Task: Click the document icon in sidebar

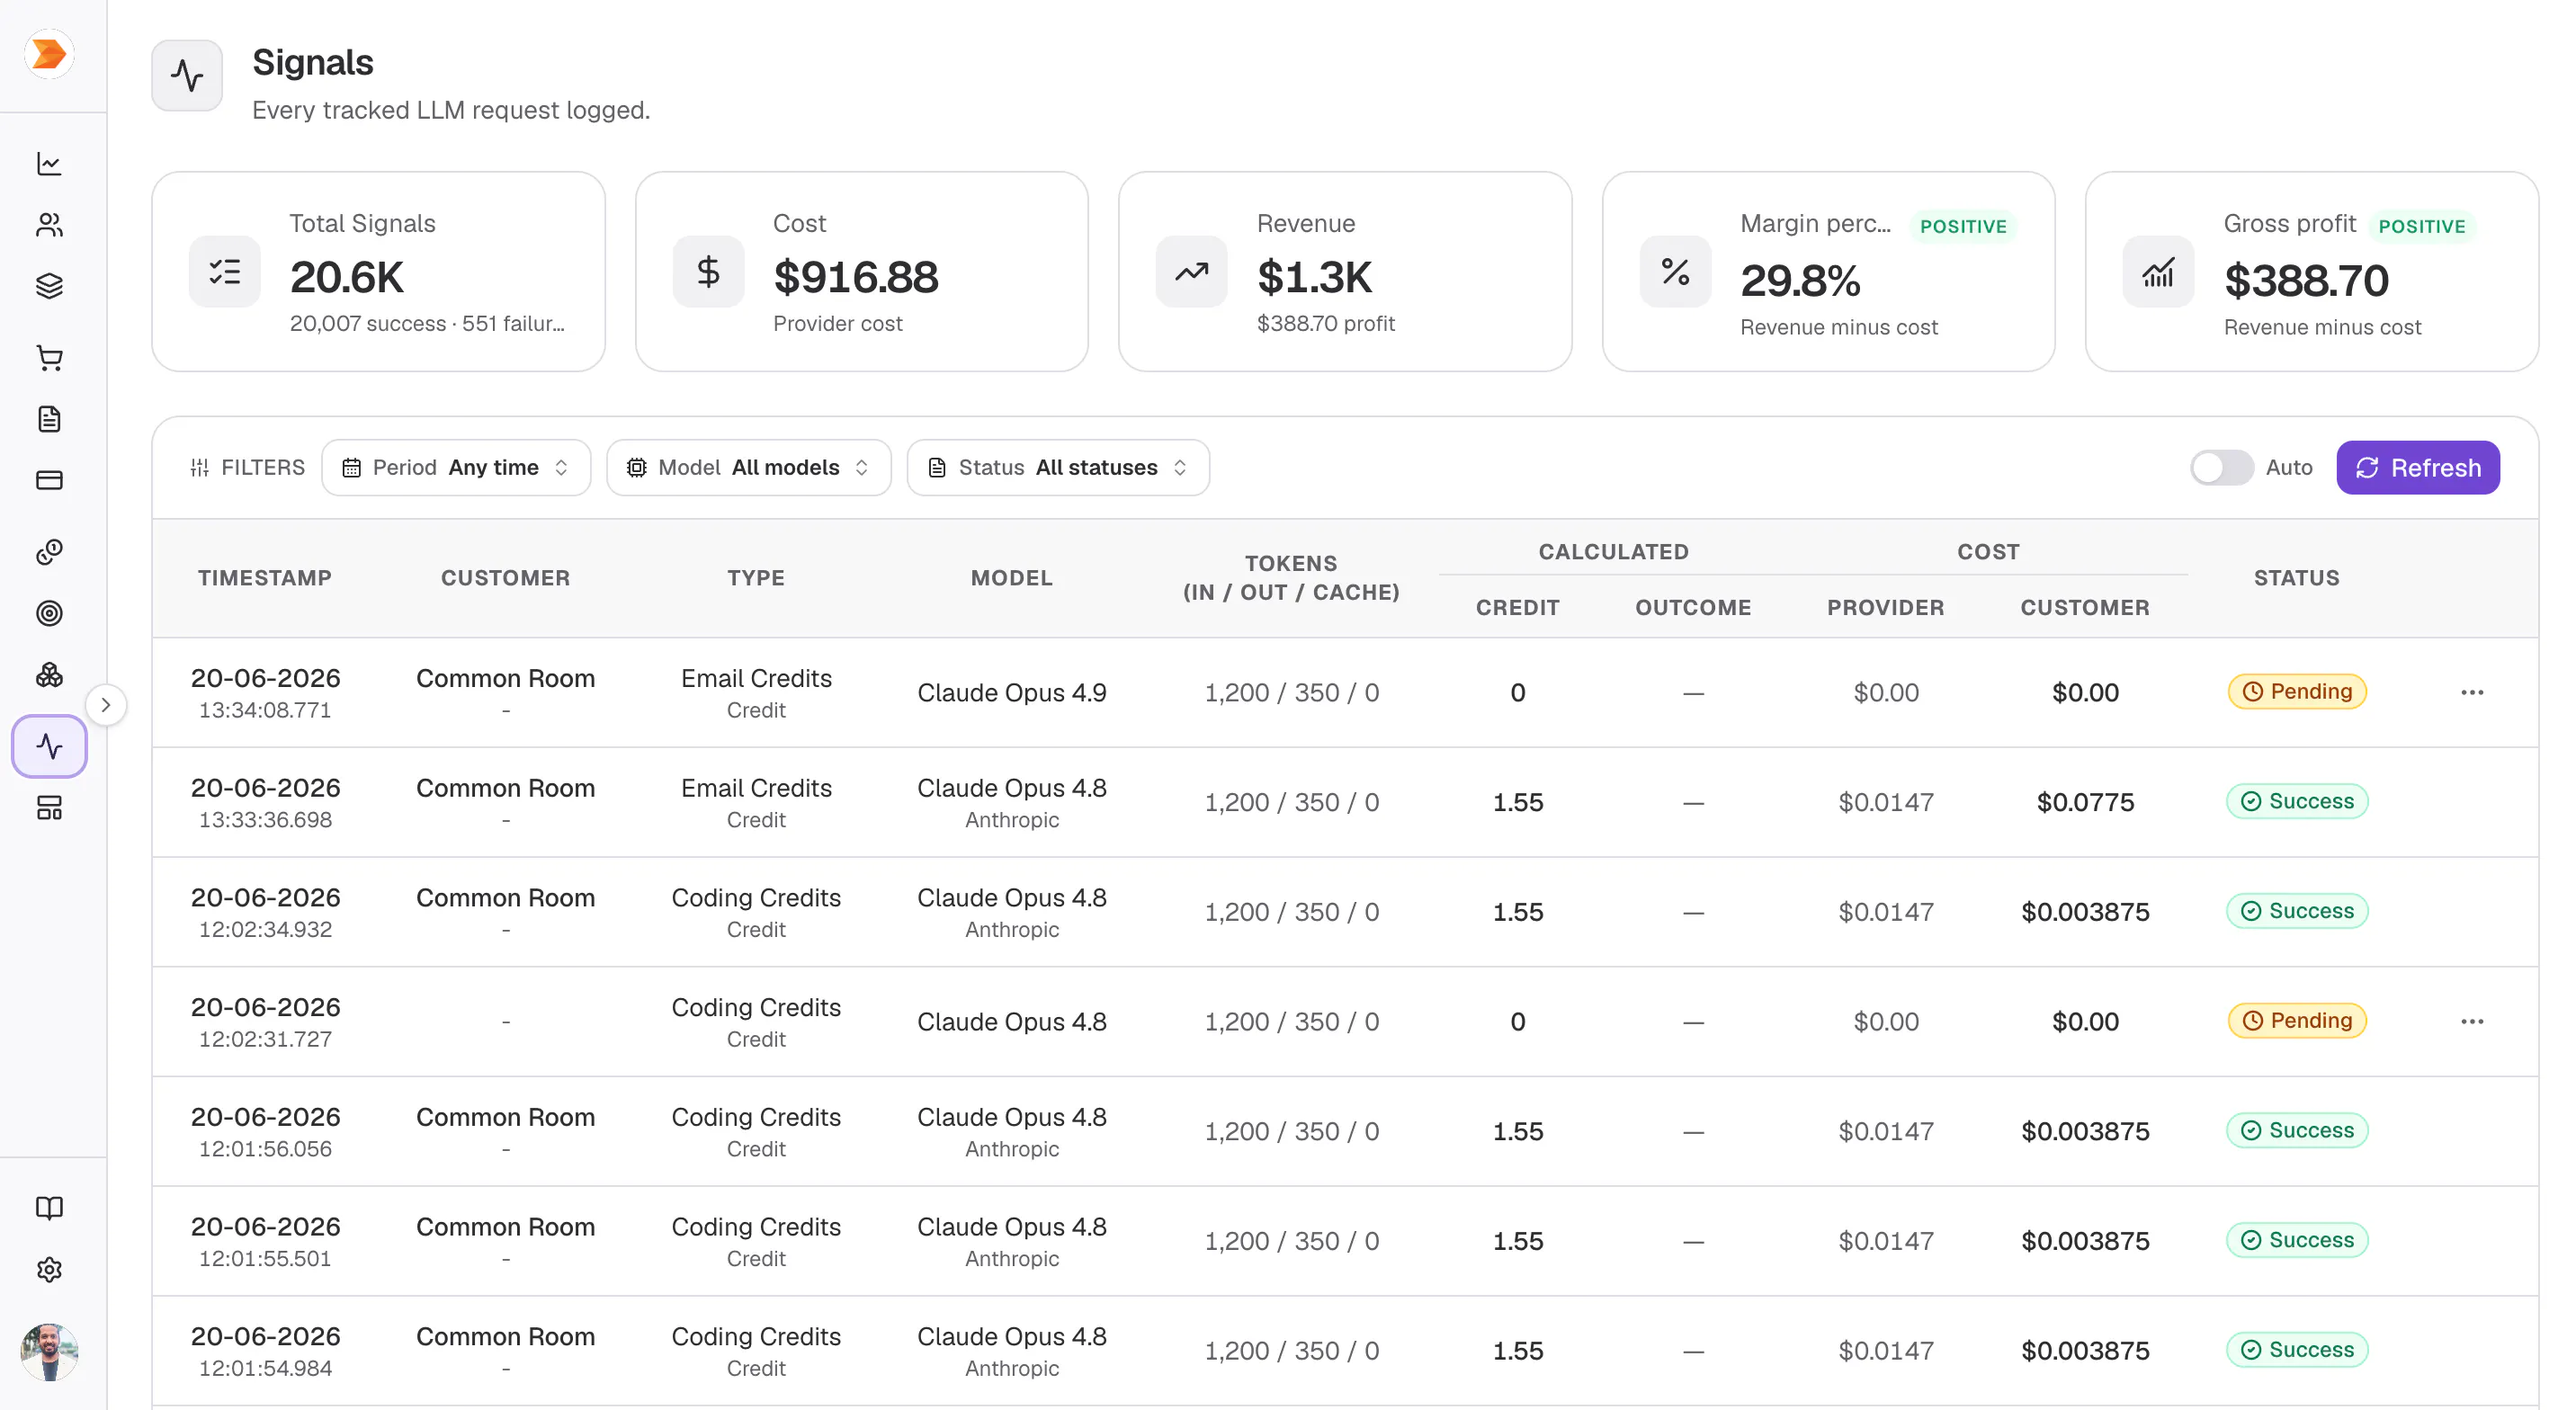Action: (x=49, y=419)
